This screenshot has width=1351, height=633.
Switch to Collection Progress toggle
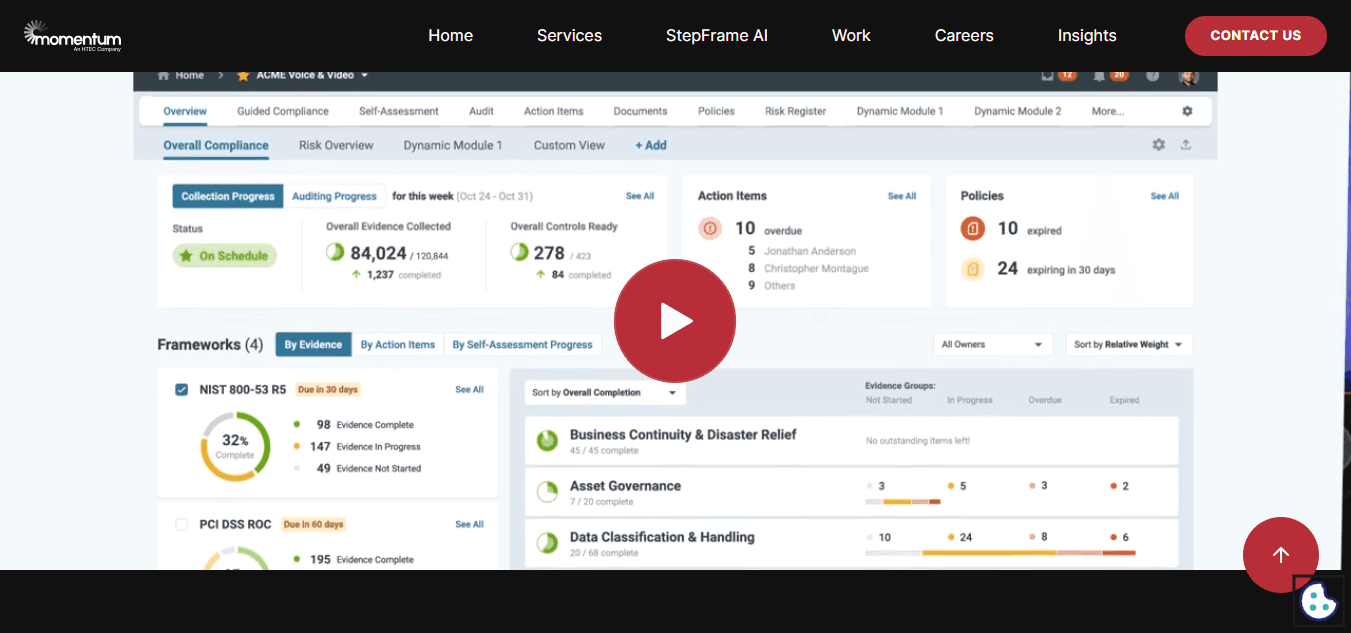pyautogui.click(x=228, y=197)
